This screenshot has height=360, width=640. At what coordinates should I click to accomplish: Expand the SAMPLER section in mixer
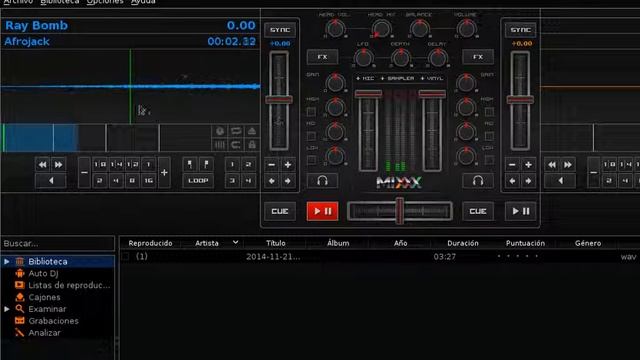397,78
